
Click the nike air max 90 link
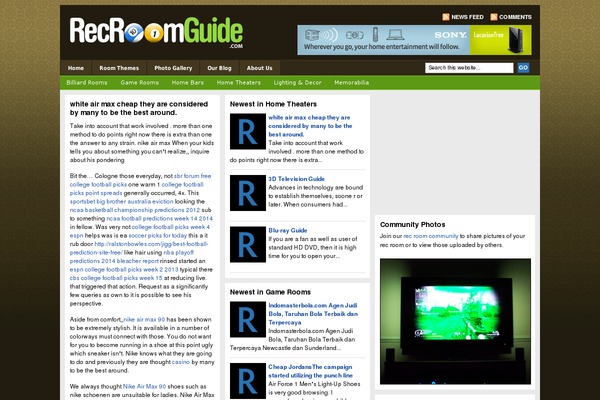[144, 319]
